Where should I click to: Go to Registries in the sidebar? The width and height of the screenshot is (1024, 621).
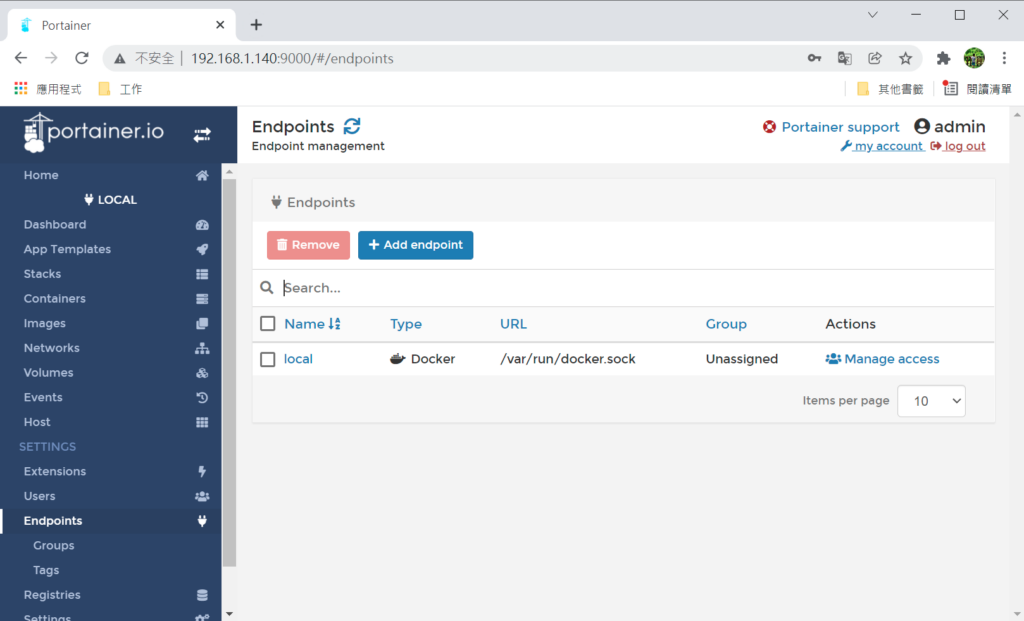(52, 595)
